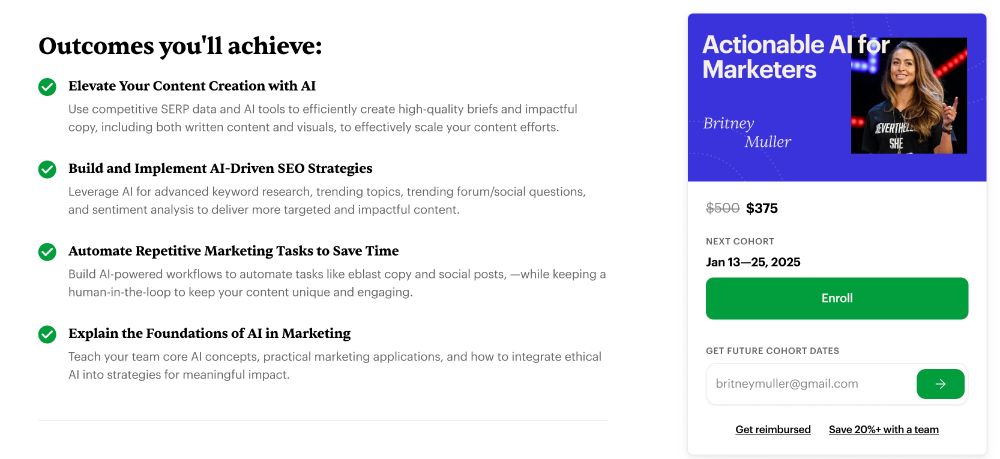The height and width of the screenshot is (459, 1000).
Task: Click the Outcomes you'll achieve heading
Action: click(180, 46)
